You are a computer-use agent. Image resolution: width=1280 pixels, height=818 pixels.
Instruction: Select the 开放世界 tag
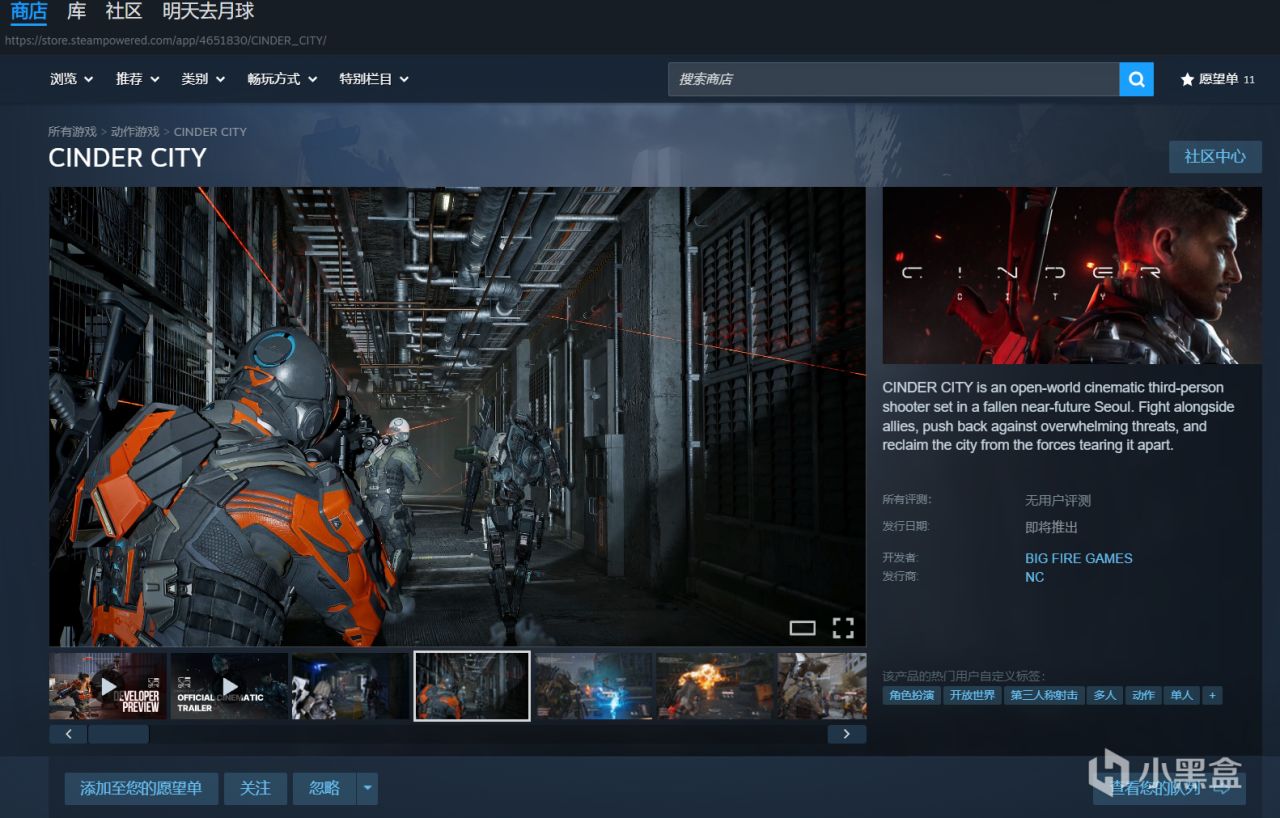[x=973, y=695]
